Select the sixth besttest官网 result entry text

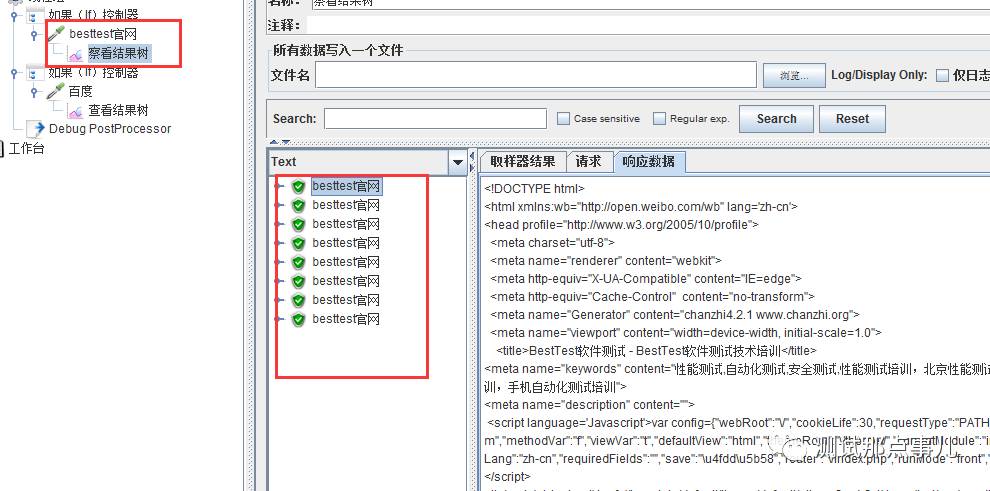coord(346,281)
